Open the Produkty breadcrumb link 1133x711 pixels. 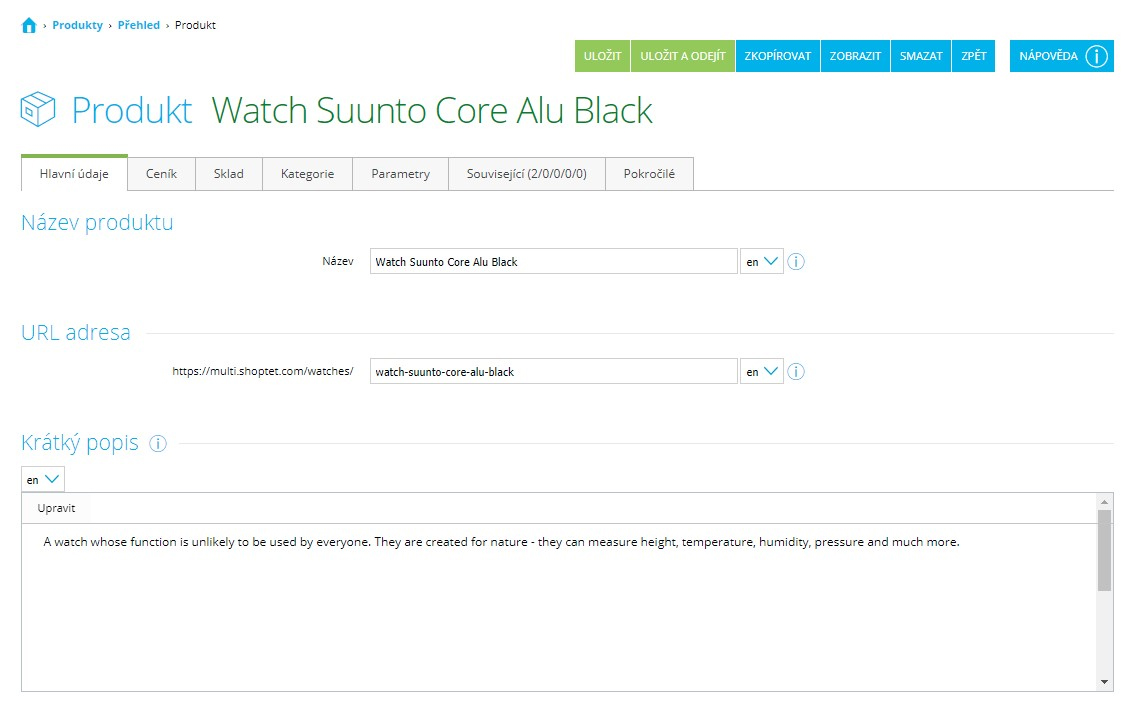click(77, 25)
